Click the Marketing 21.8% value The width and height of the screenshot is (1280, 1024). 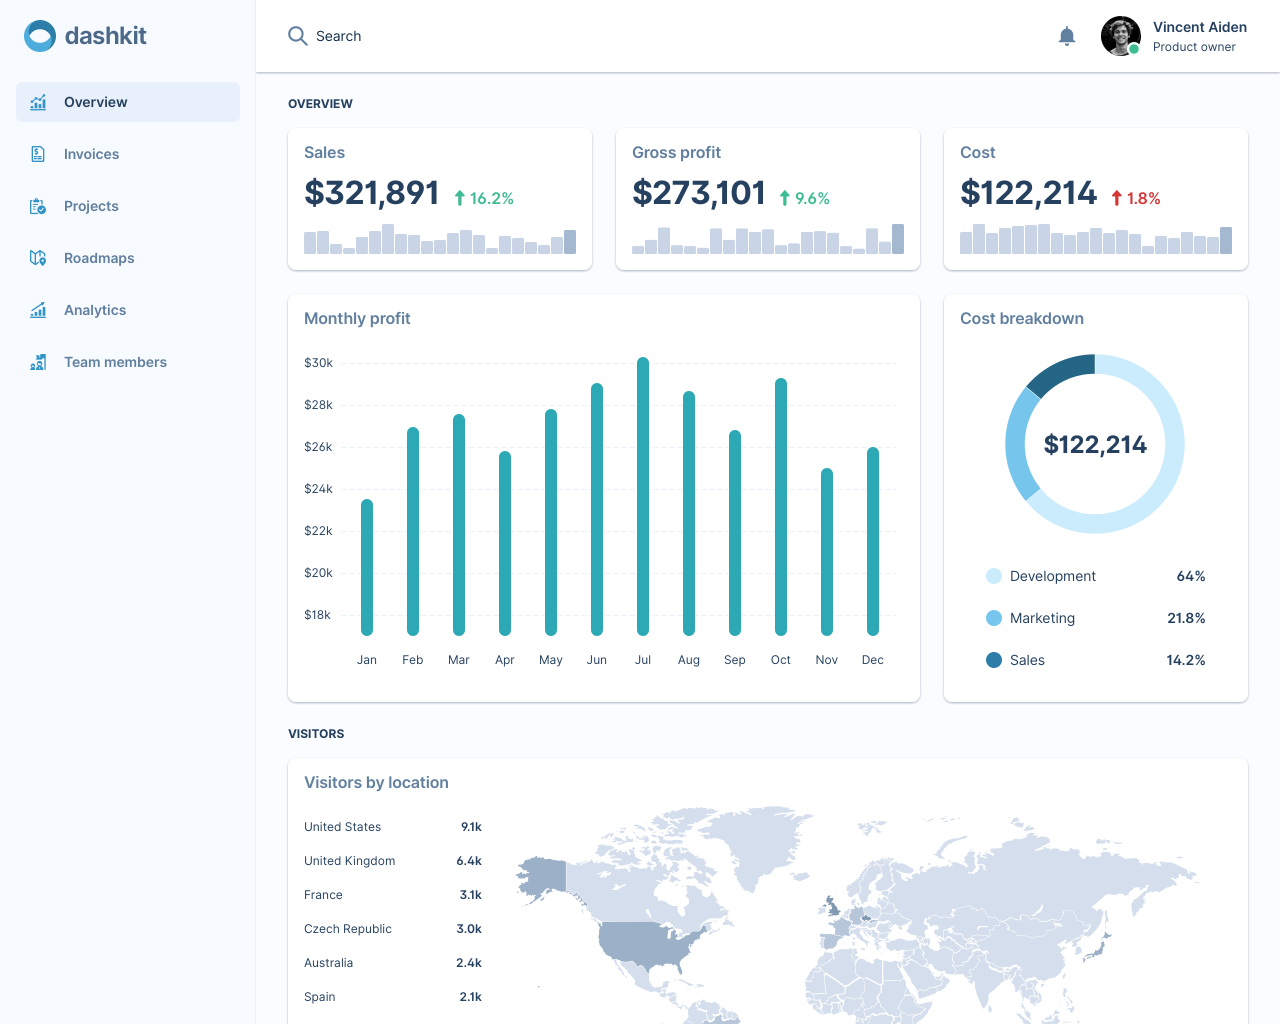pos(1186,618)
